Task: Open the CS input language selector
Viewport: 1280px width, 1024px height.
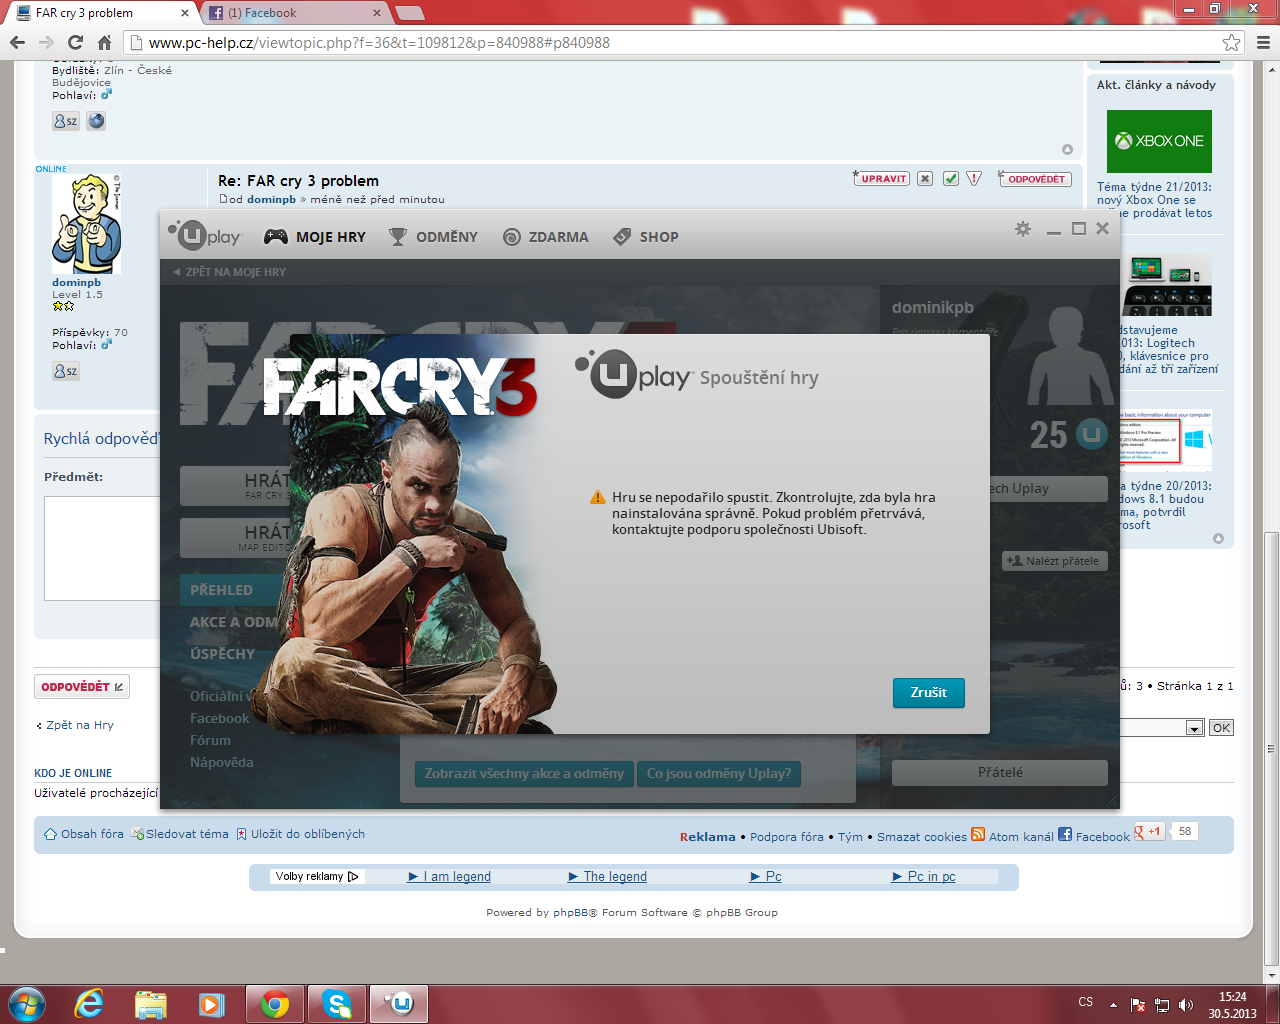Action: 1086,1002
